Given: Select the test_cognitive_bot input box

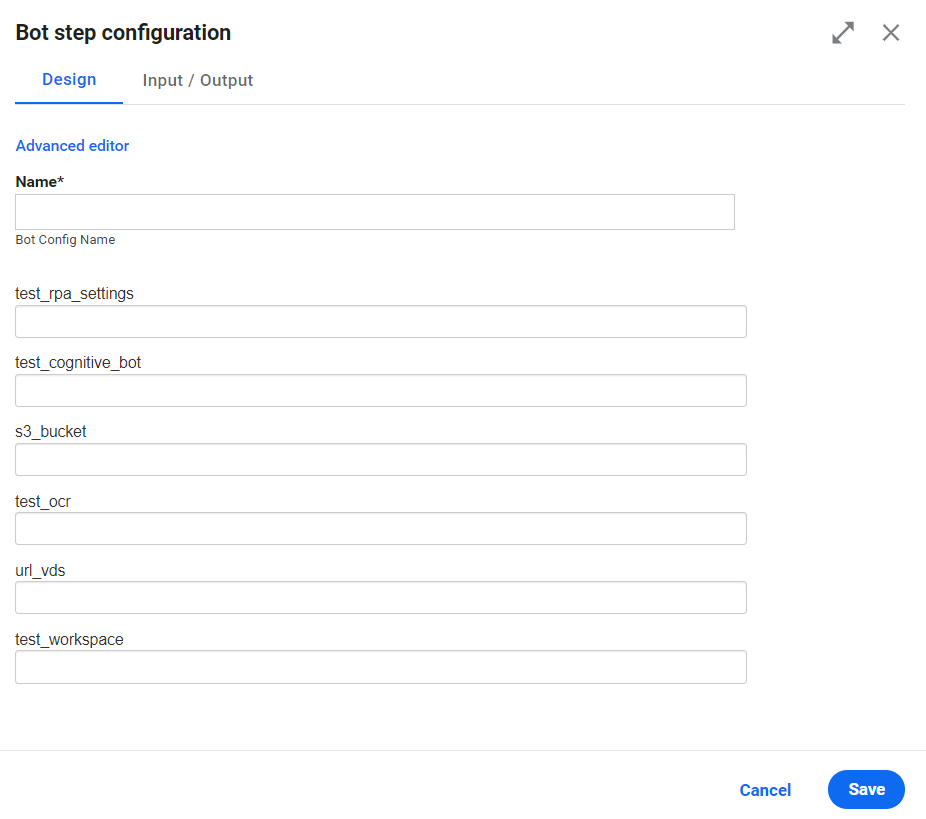Looking at the screenshot, I should (x=381, y=390).
